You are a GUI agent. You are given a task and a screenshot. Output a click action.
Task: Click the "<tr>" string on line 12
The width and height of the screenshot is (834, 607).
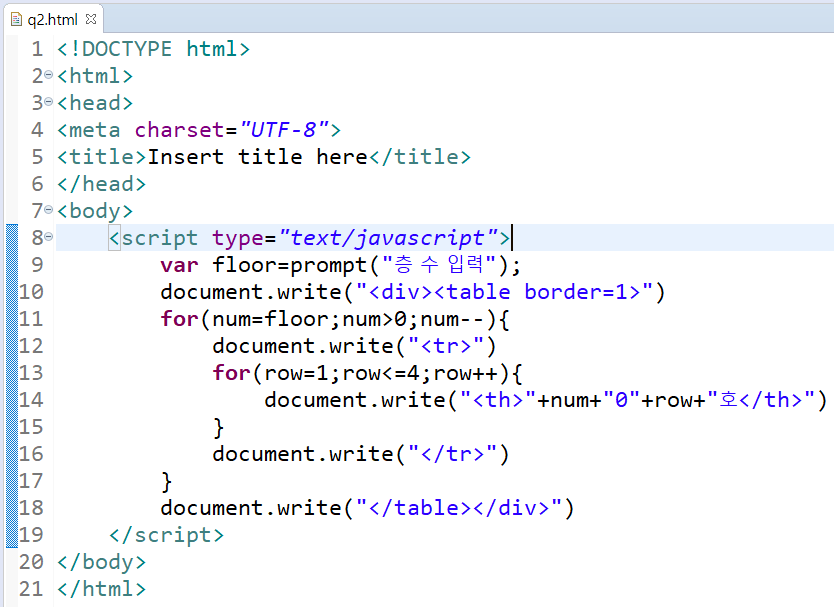tap(446, 346)
